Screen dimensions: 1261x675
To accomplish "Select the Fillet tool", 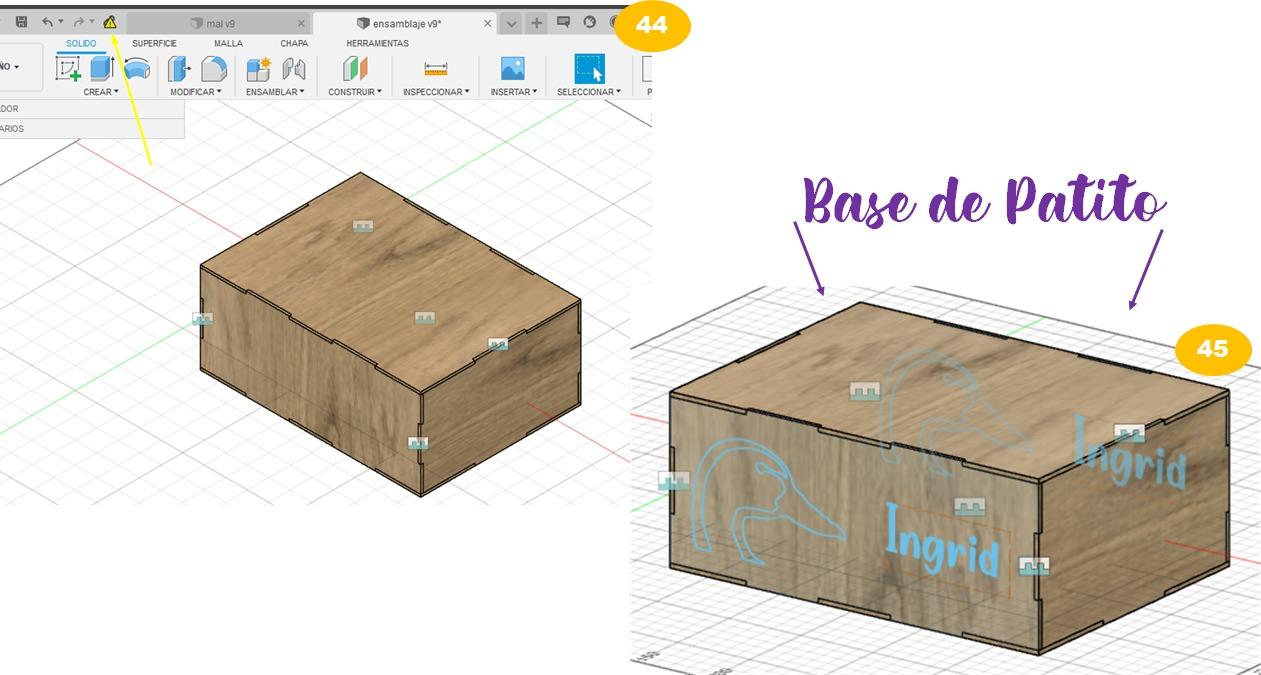I will [214, 69].
